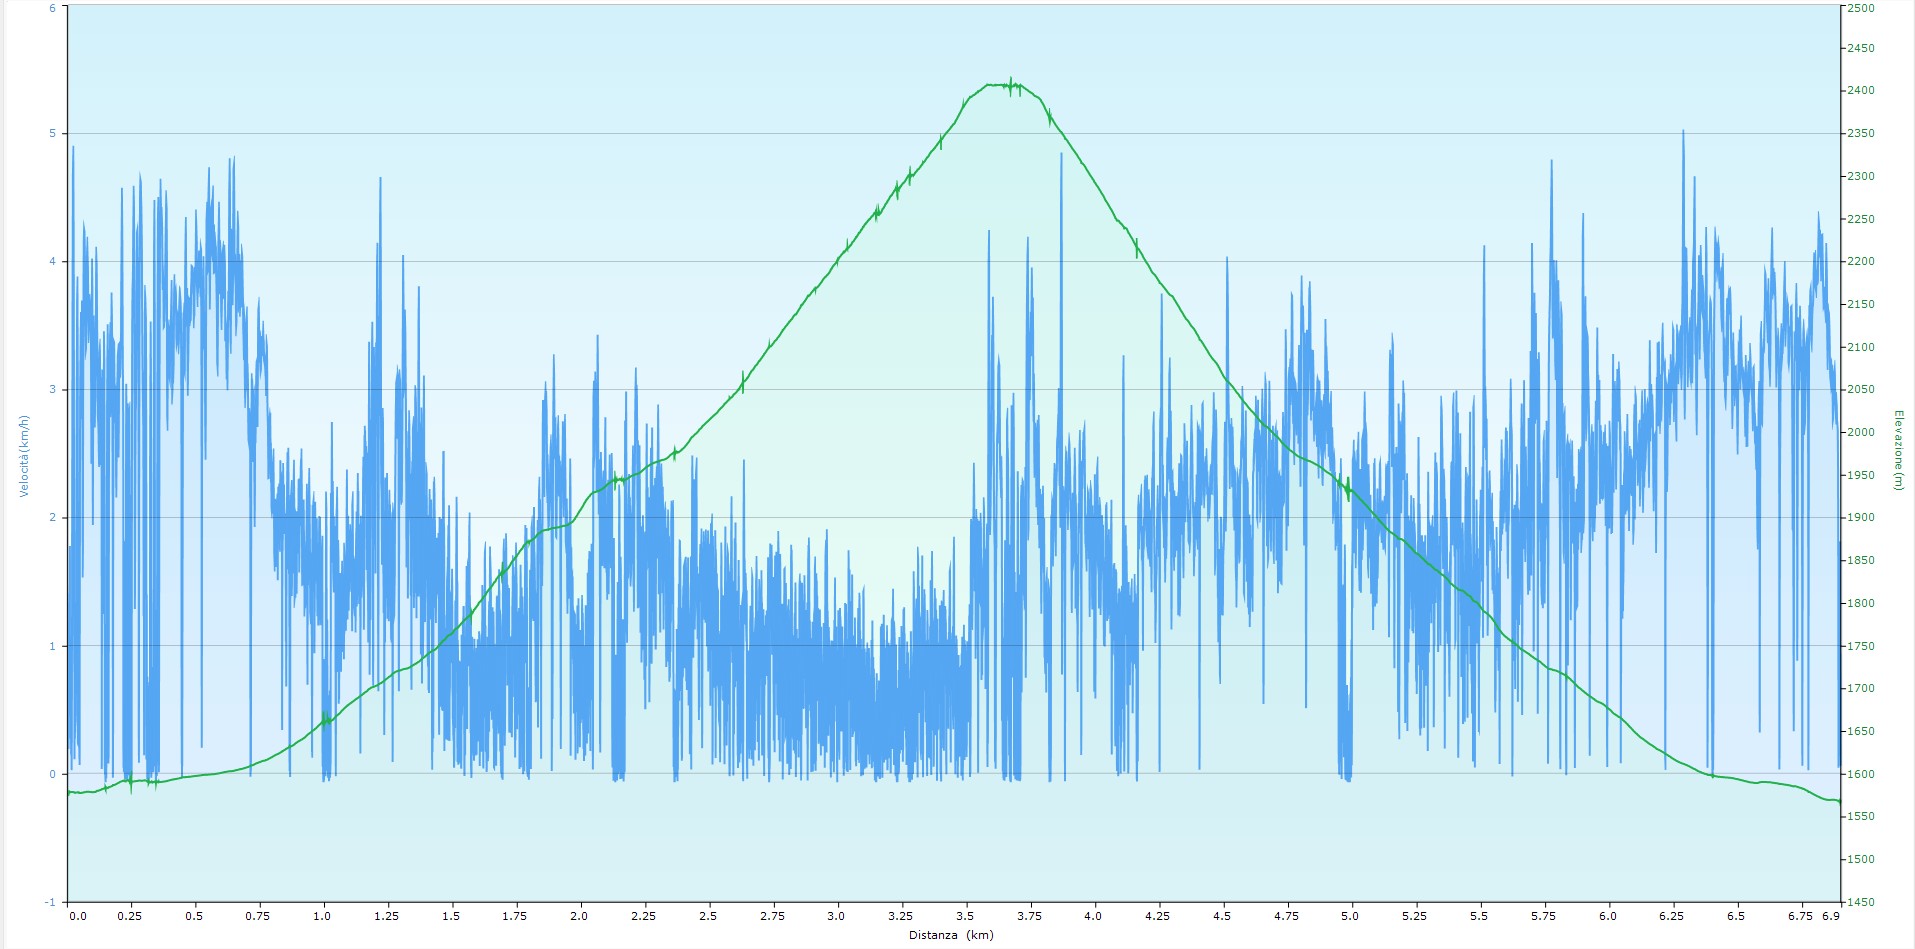Click the 2000 elevation axis label
The width and height of the screenshot is (1915, 949).
tap(1861, 433)
